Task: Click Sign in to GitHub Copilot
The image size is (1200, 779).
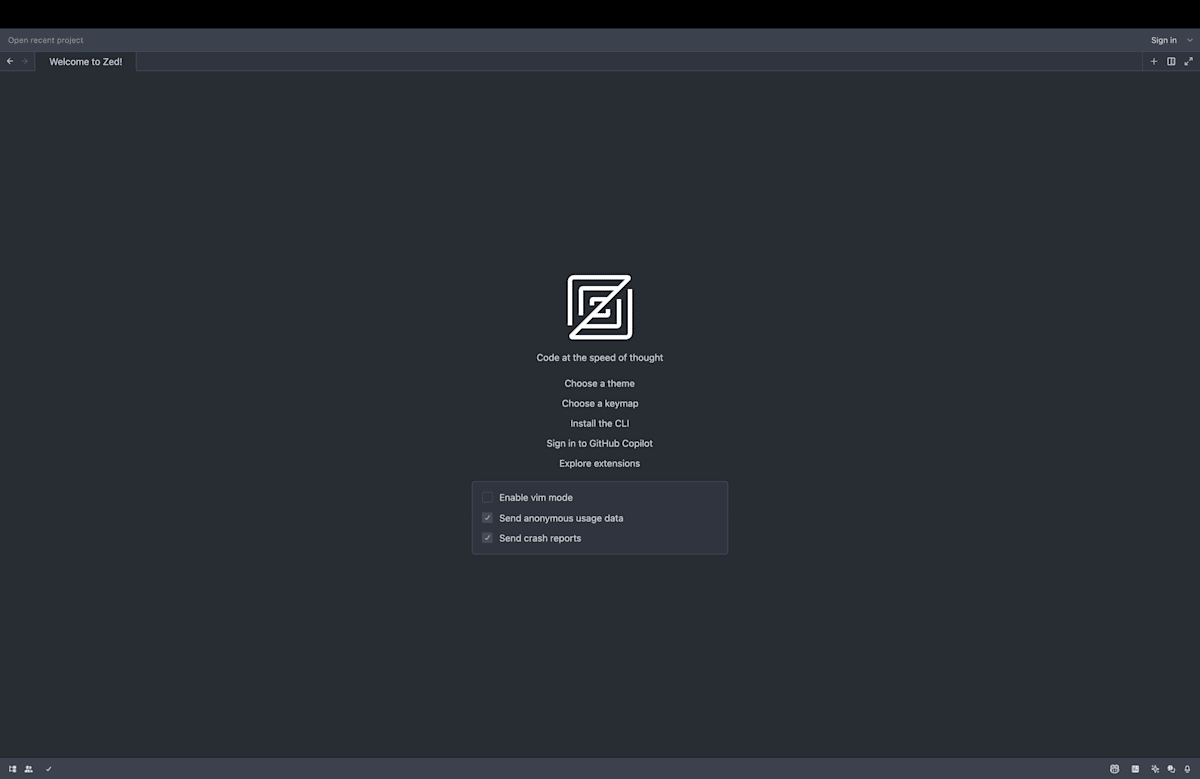Action: point(600,444)
